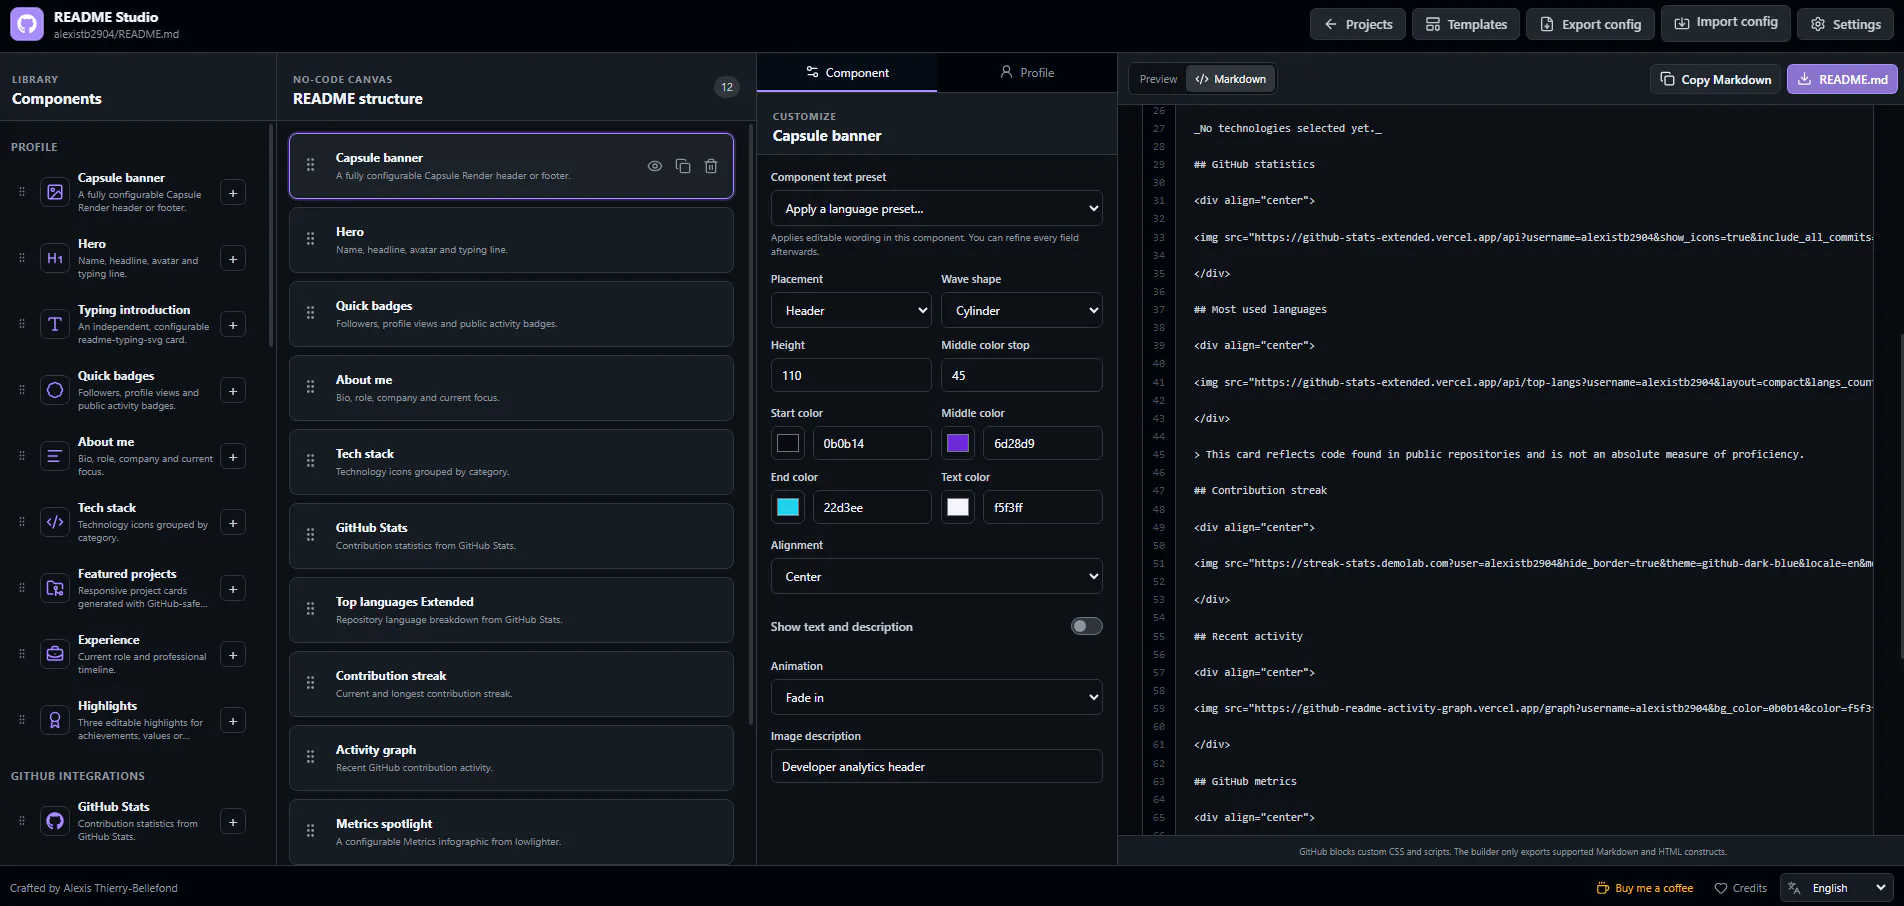Switch to Markdown view
The height and width of the screenshot is (906, 1904).
(1231, 79)
